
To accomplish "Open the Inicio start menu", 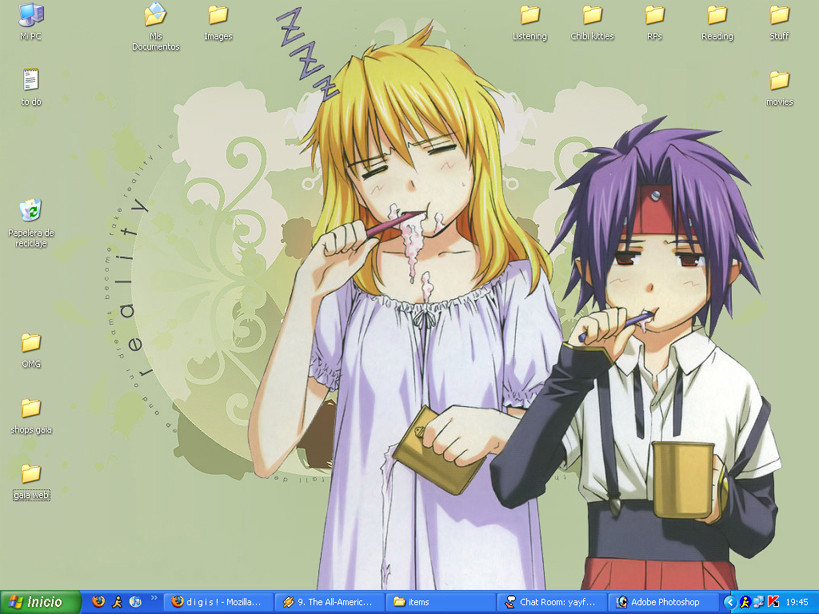I will tap(40, 602).
